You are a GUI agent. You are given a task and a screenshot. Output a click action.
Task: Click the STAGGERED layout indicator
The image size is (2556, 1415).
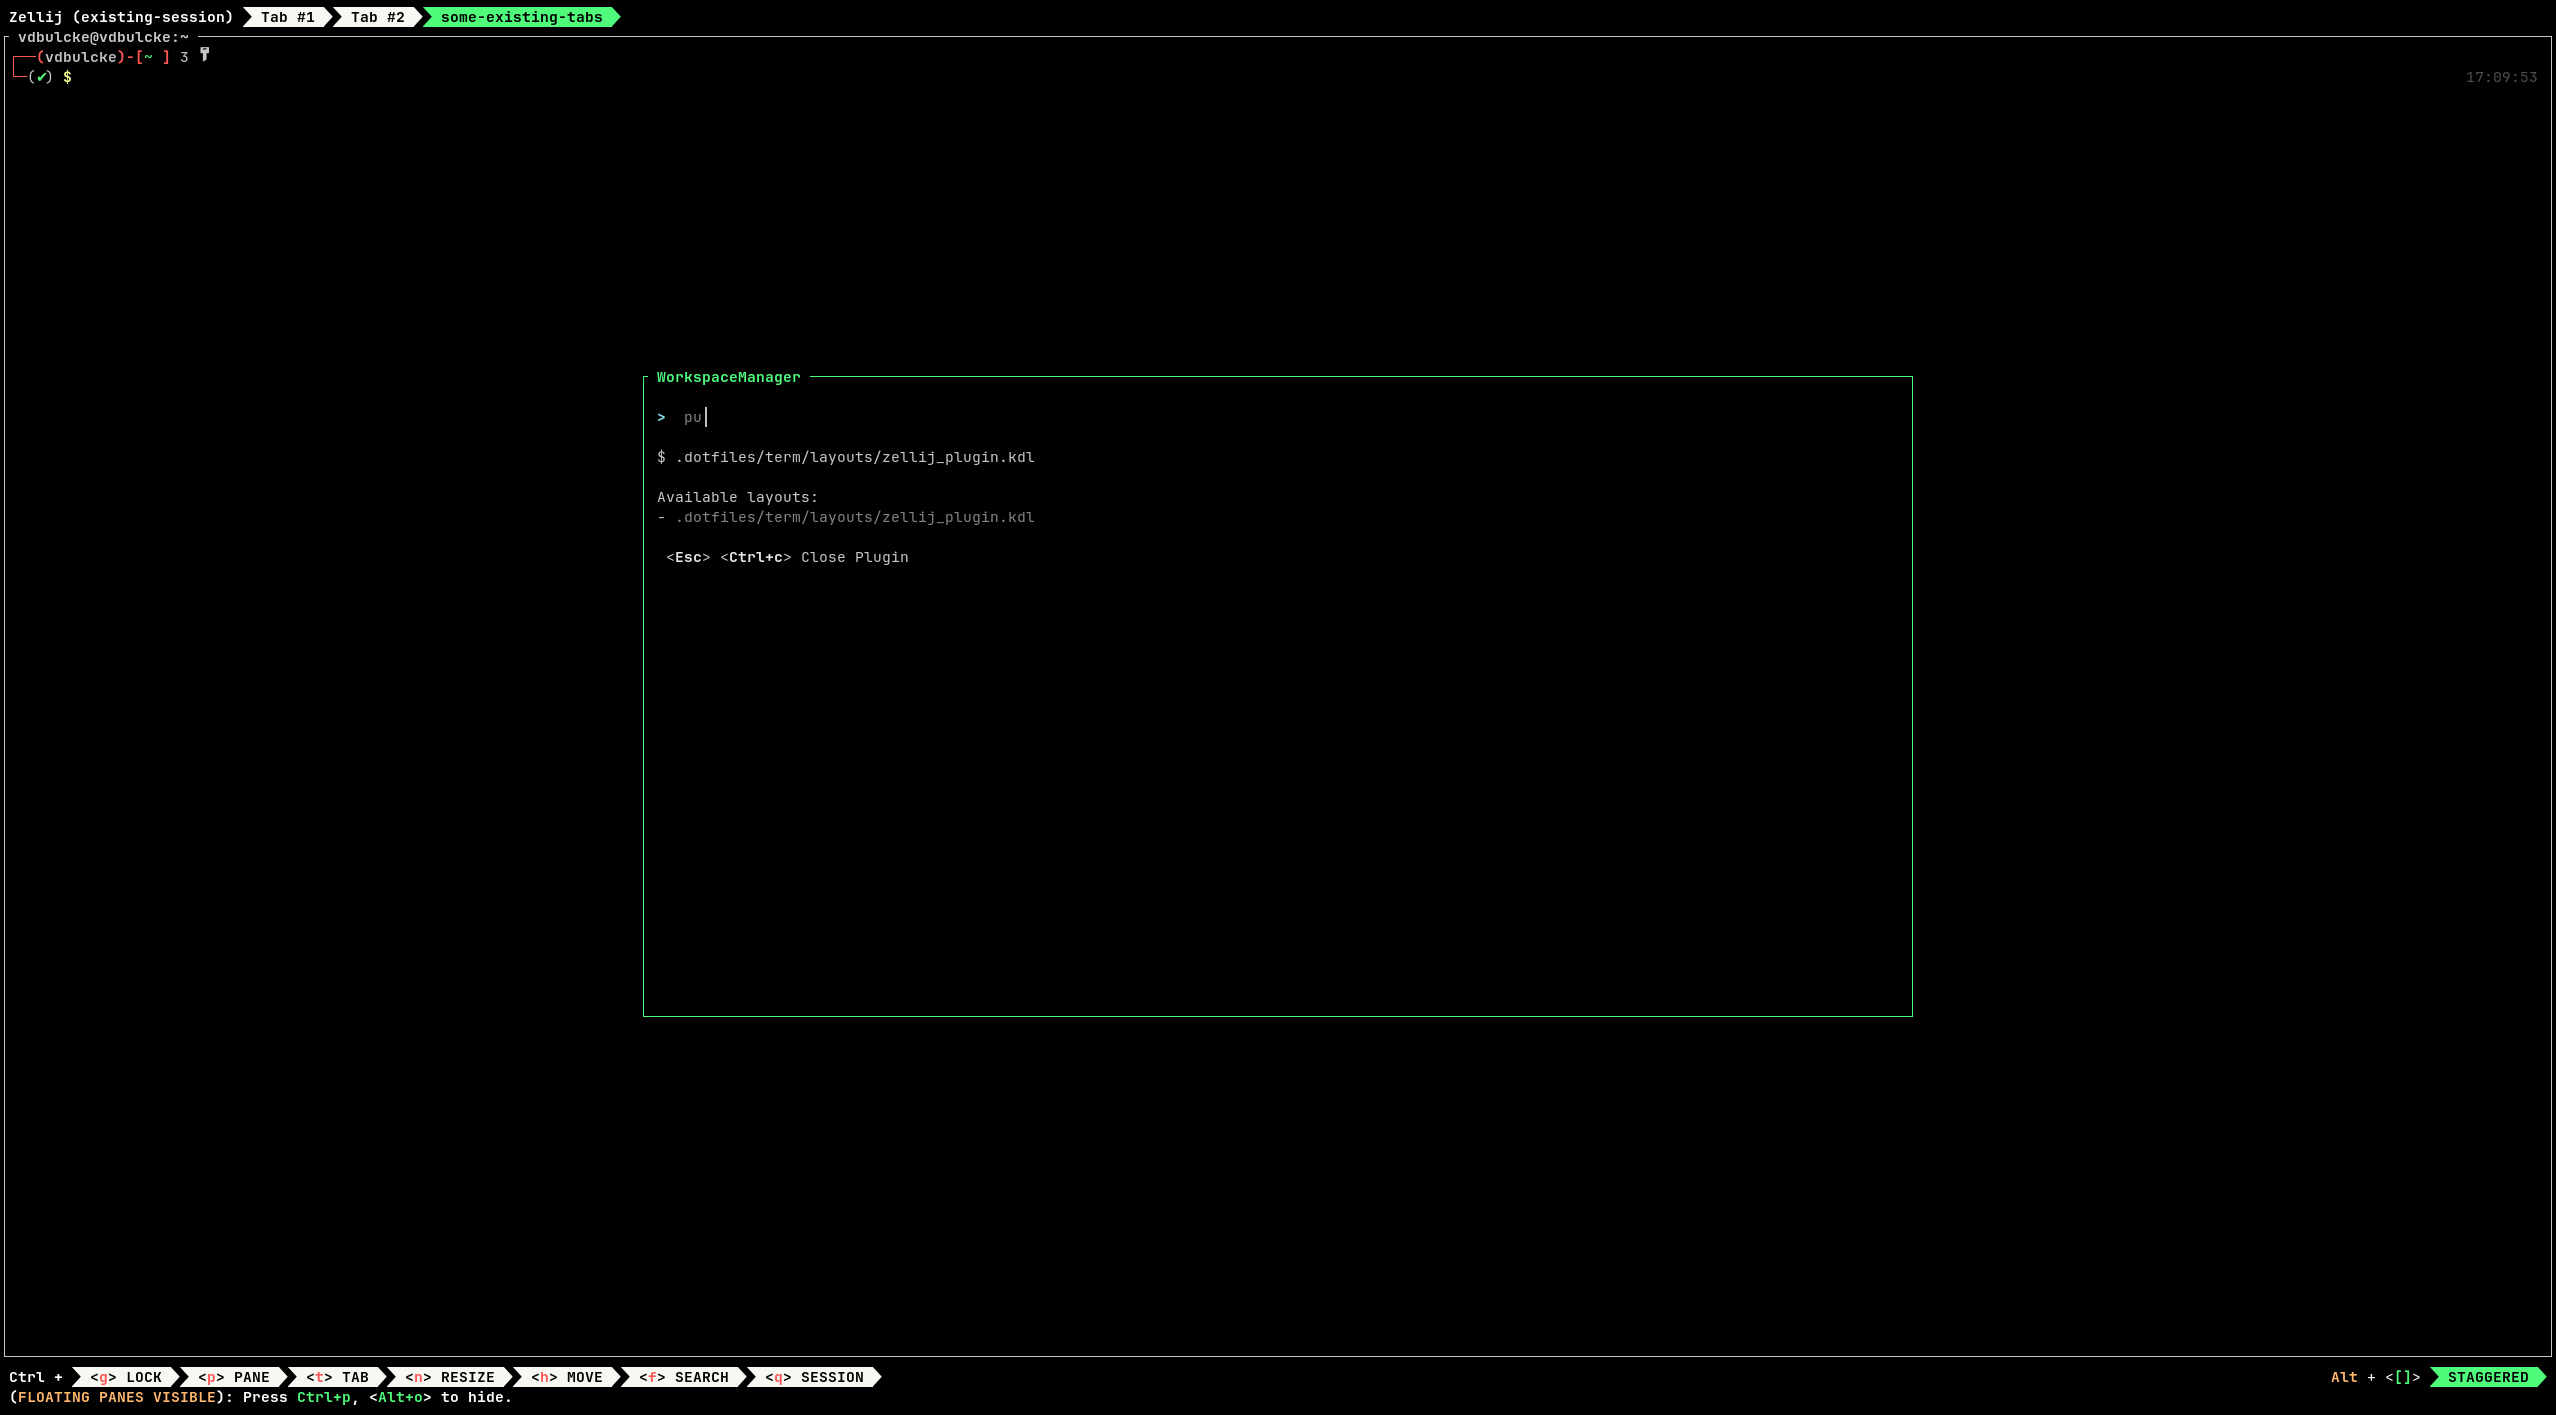click(x=2487, y=1377)
